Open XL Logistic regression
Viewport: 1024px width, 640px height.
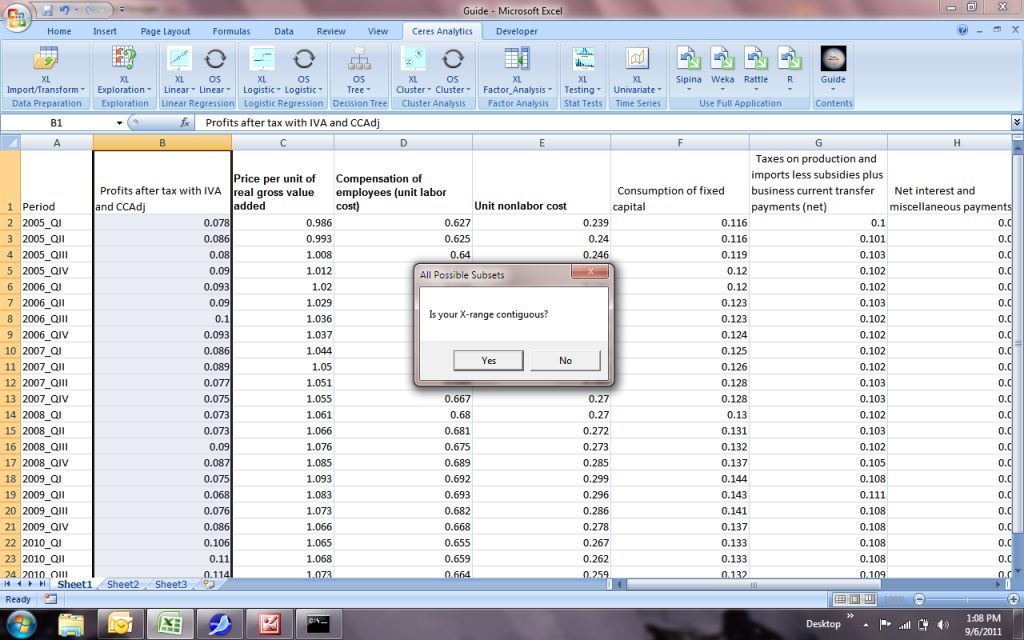[x=261, y=71]
